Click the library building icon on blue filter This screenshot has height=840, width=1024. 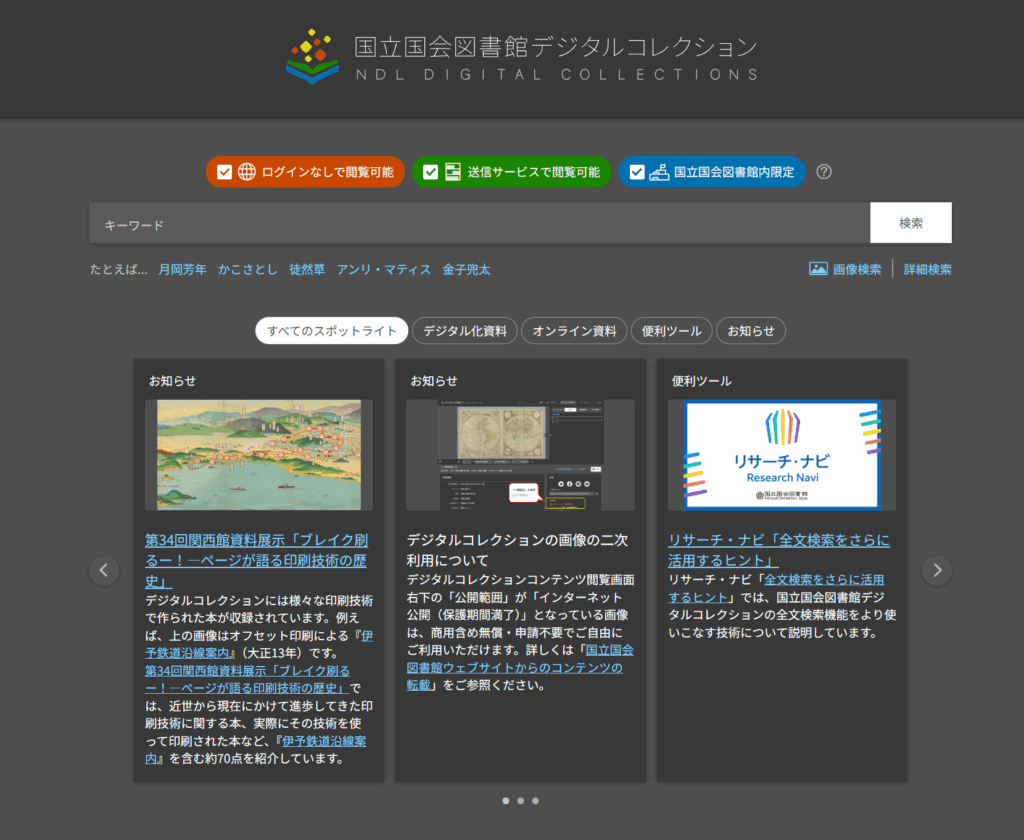(x=659, y=172)
